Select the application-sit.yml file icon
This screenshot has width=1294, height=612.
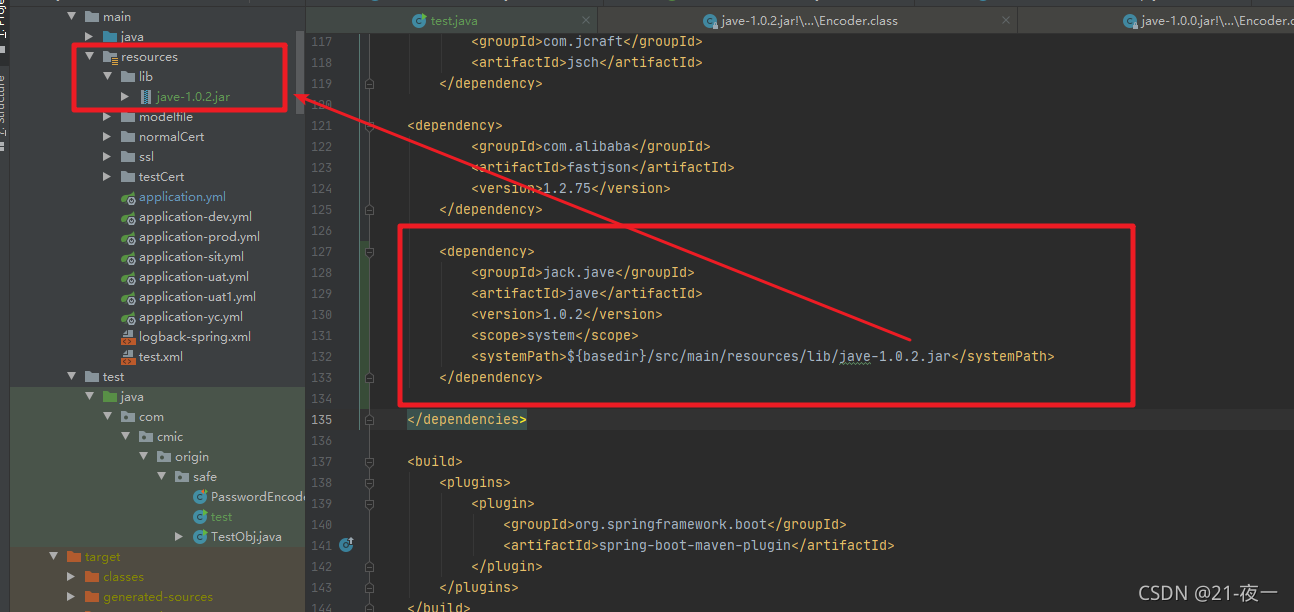pyautogui.click(x=128, y=257)
